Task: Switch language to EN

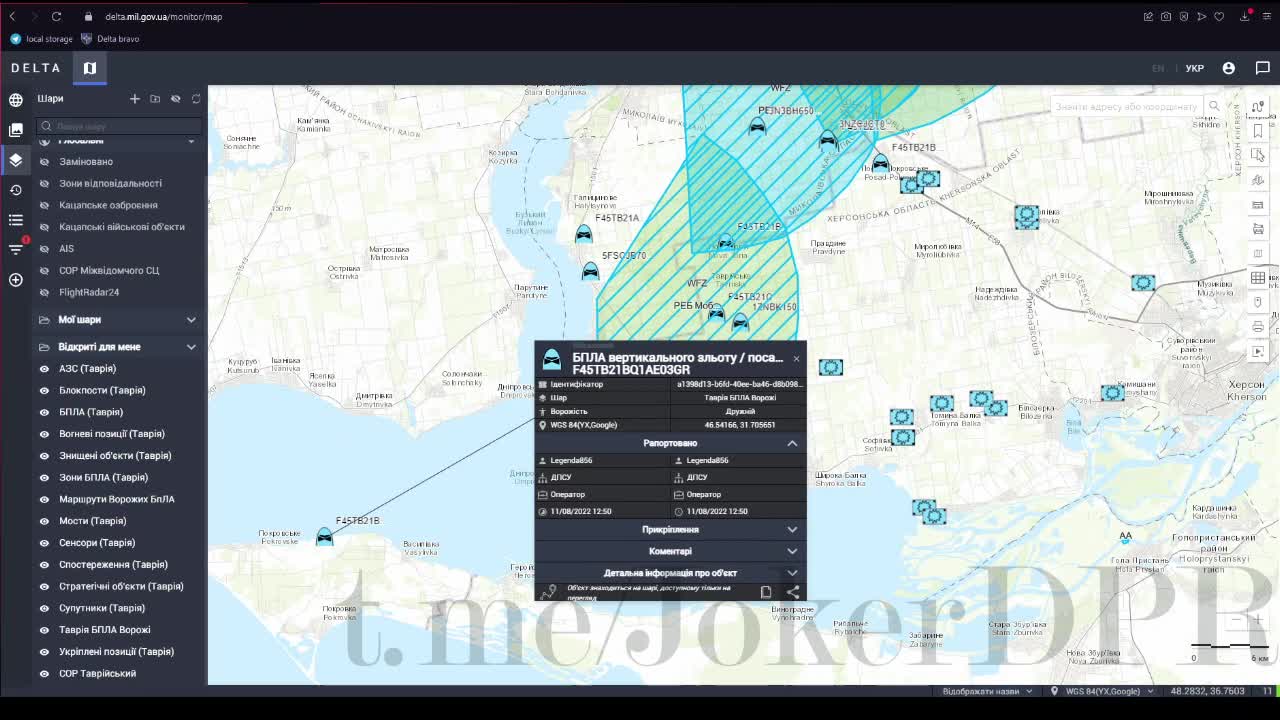Action: [1158, 68]
